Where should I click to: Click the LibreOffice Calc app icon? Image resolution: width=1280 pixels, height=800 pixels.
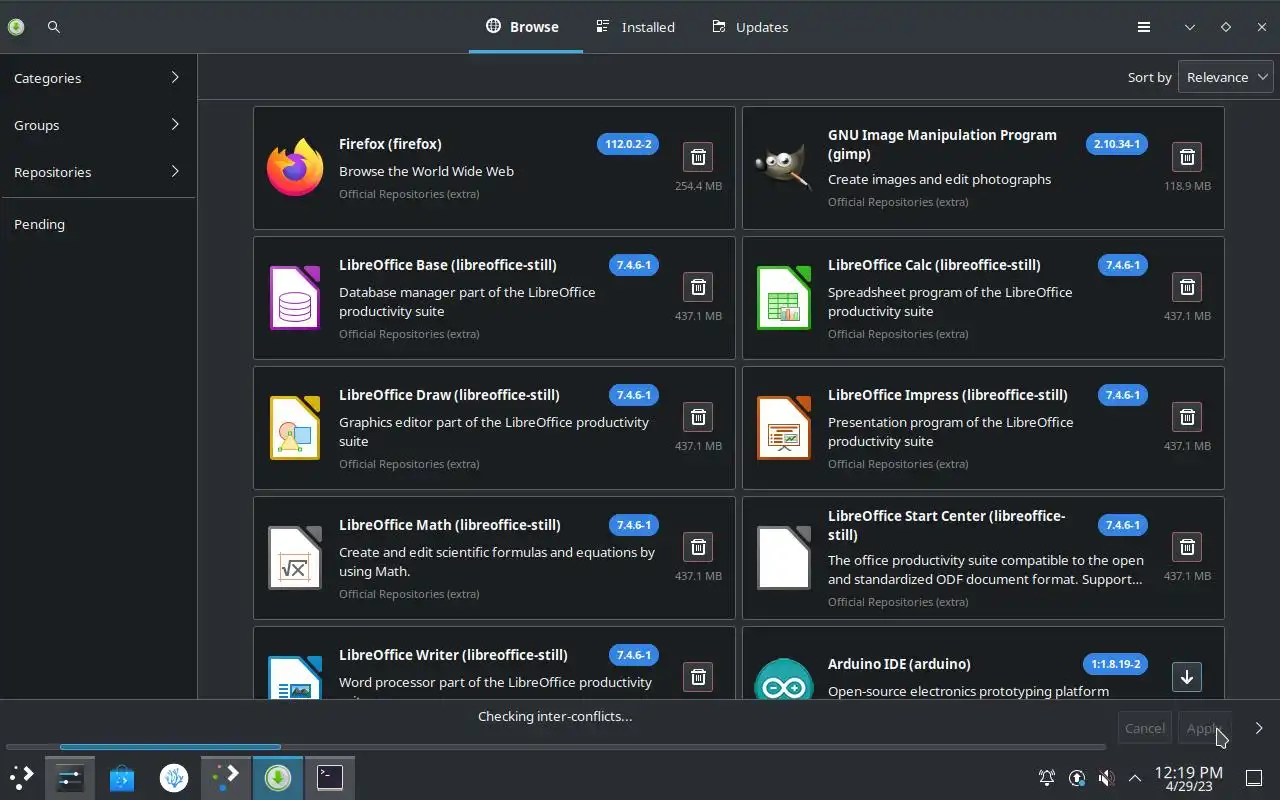[783, 298]
